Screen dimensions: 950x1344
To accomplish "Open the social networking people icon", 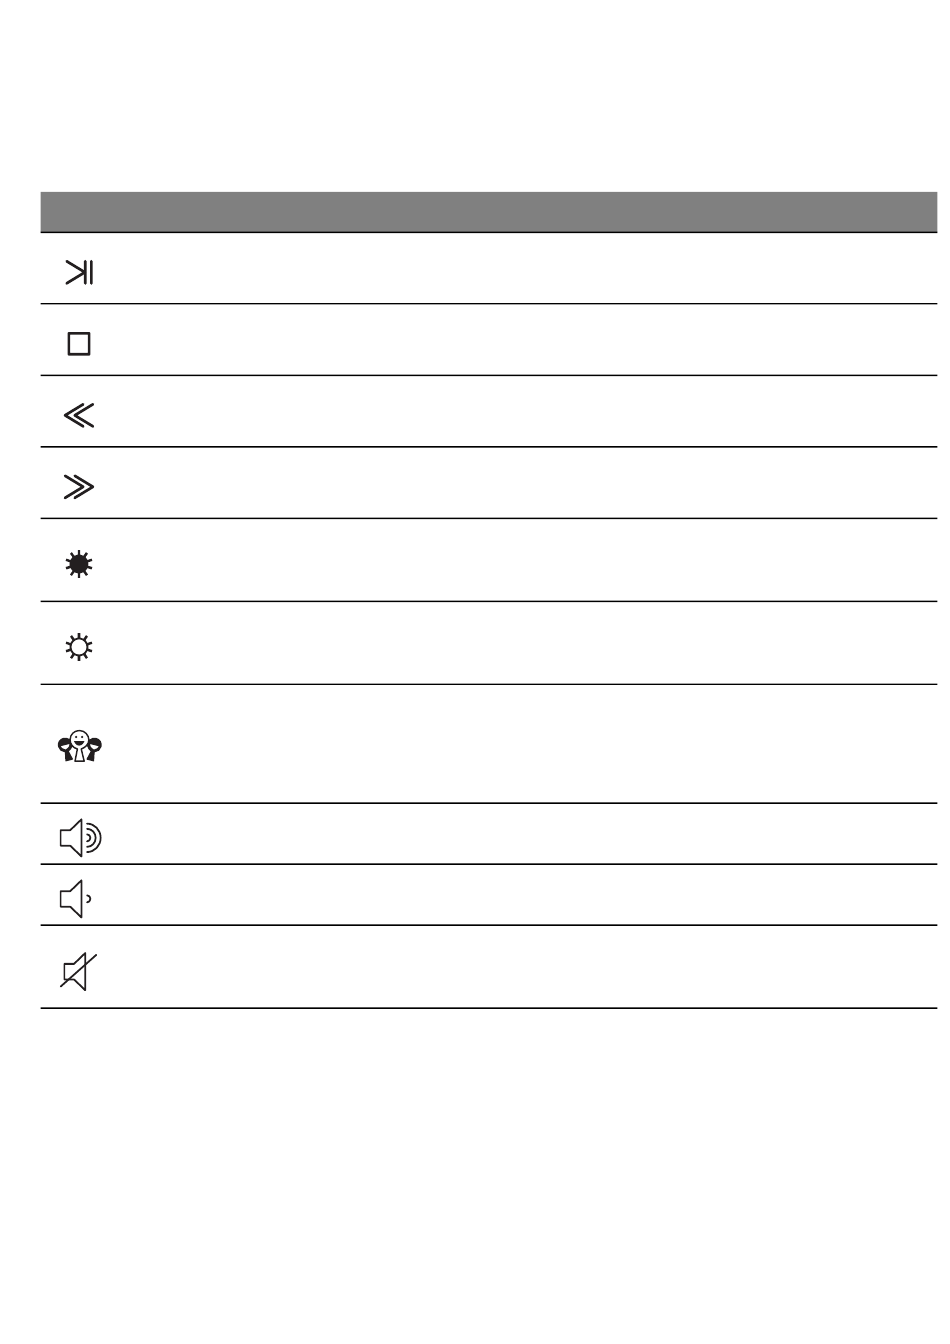I will click(x=80, y=746).
